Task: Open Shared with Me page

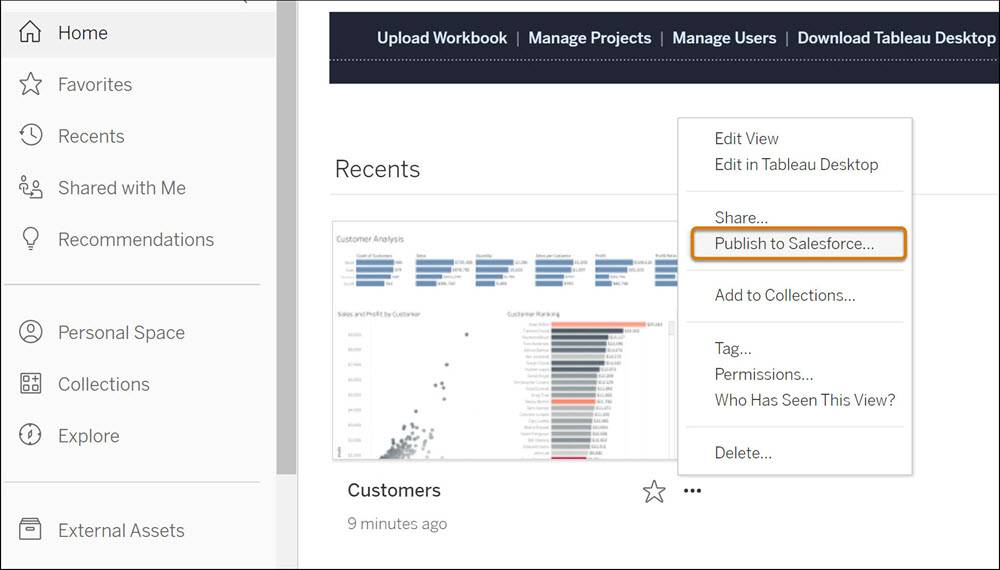Action: (x=122, y=187)
